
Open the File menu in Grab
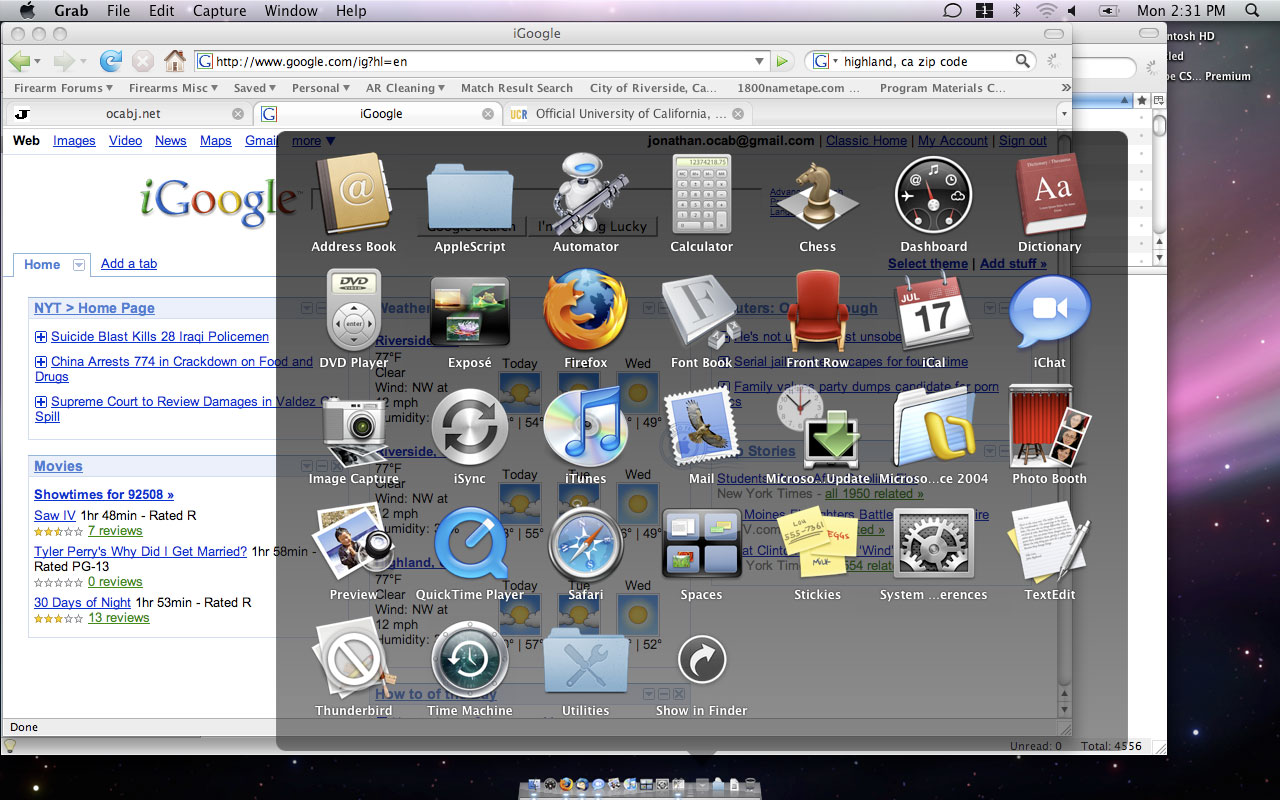point(118,11)
